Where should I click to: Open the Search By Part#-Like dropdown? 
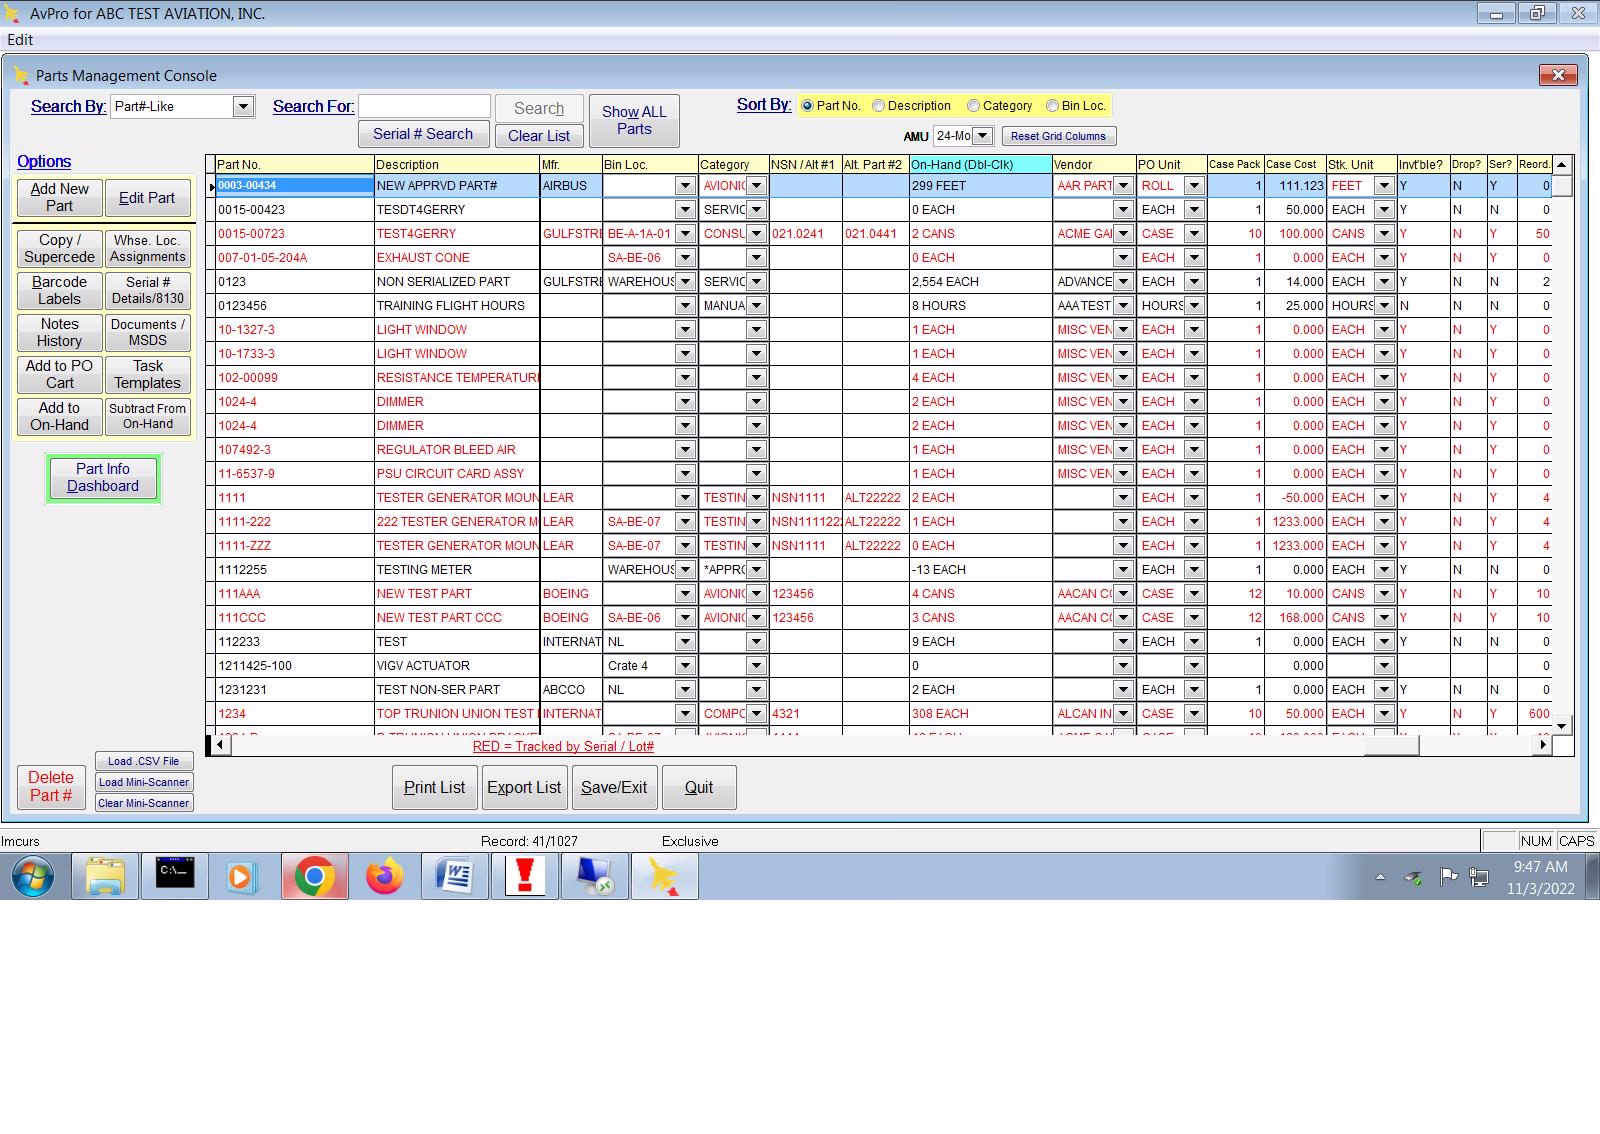tap(243, 106)
